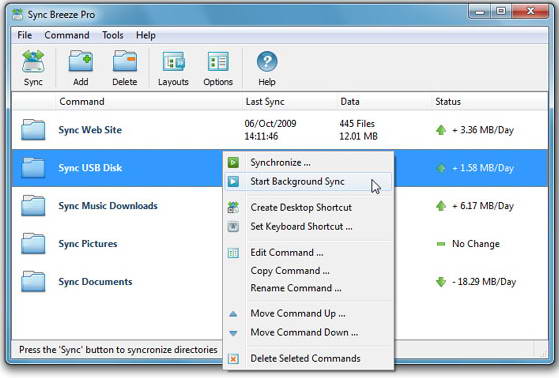Click the Sync Breeze Pro title bar icon
559x378 pixels.
pos(17,14)
